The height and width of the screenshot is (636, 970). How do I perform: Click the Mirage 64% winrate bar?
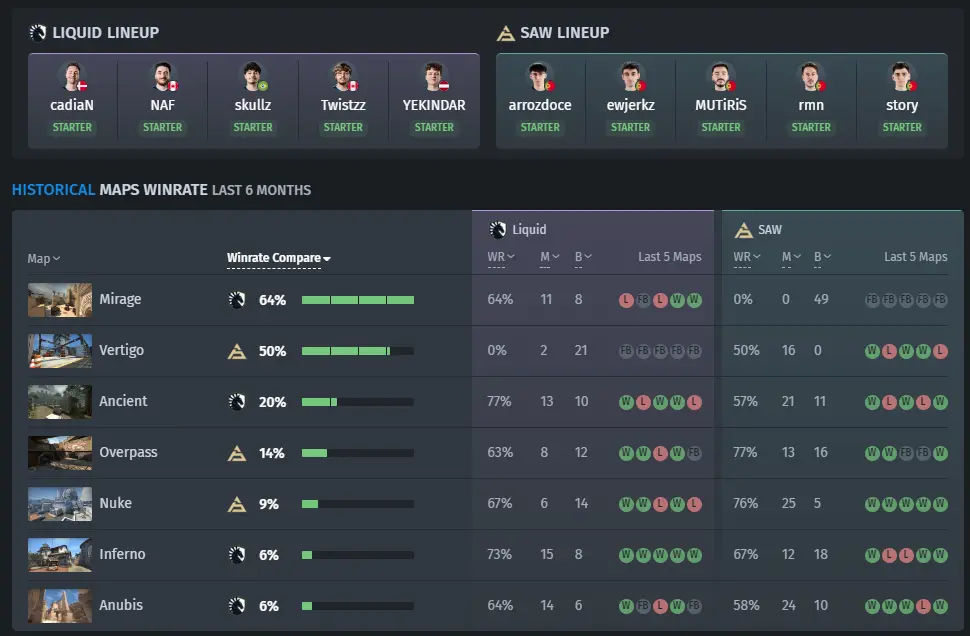(358, 300)
